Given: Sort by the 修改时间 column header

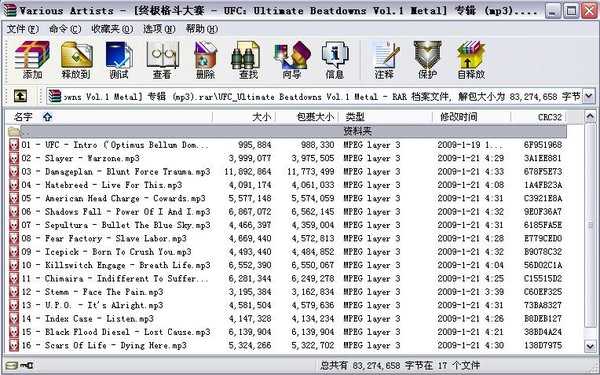Looking at the screenshot, I should [x=472, y=117].
